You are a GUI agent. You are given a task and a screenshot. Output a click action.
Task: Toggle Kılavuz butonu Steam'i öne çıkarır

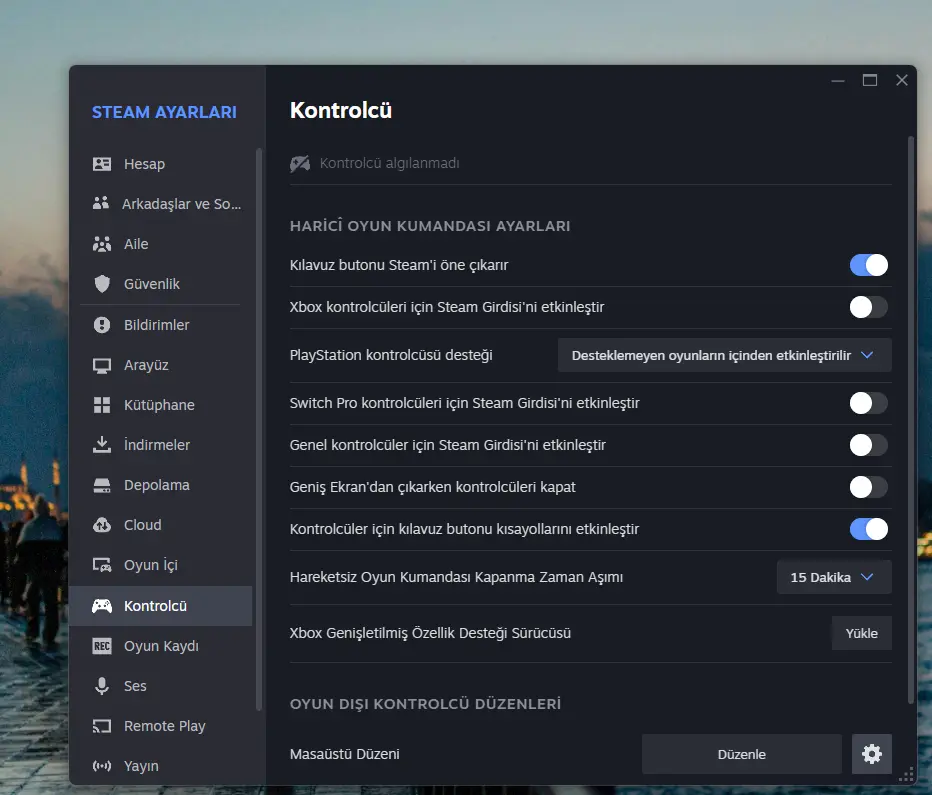click(x=868, y=265)
